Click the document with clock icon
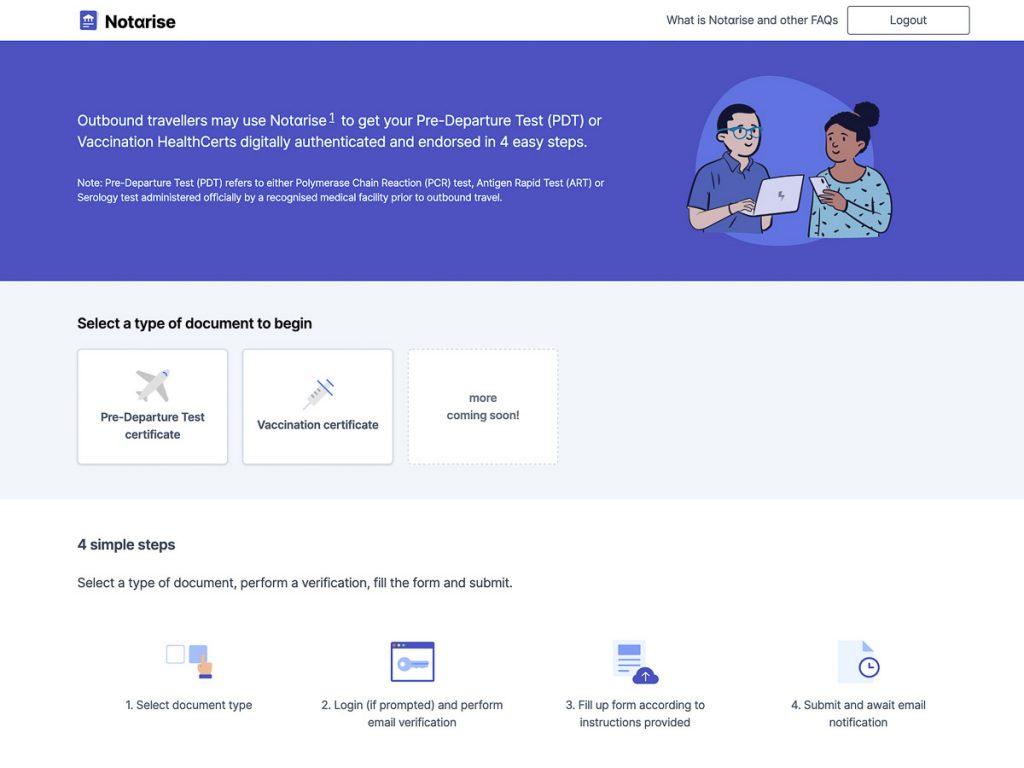This screenshot has width=1024, height=768. click(x=859, y=662)
